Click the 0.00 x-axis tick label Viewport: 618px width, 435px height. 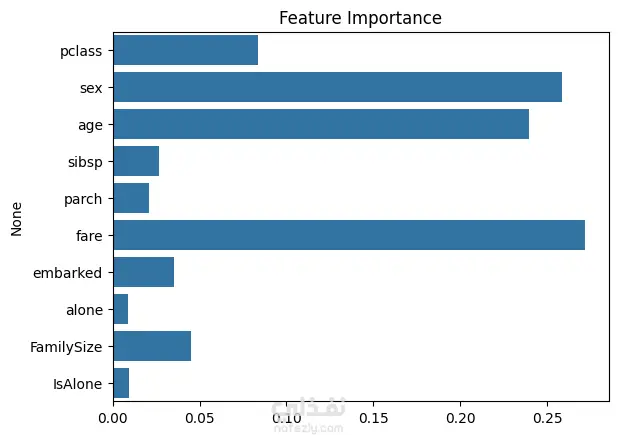point(113,413)
